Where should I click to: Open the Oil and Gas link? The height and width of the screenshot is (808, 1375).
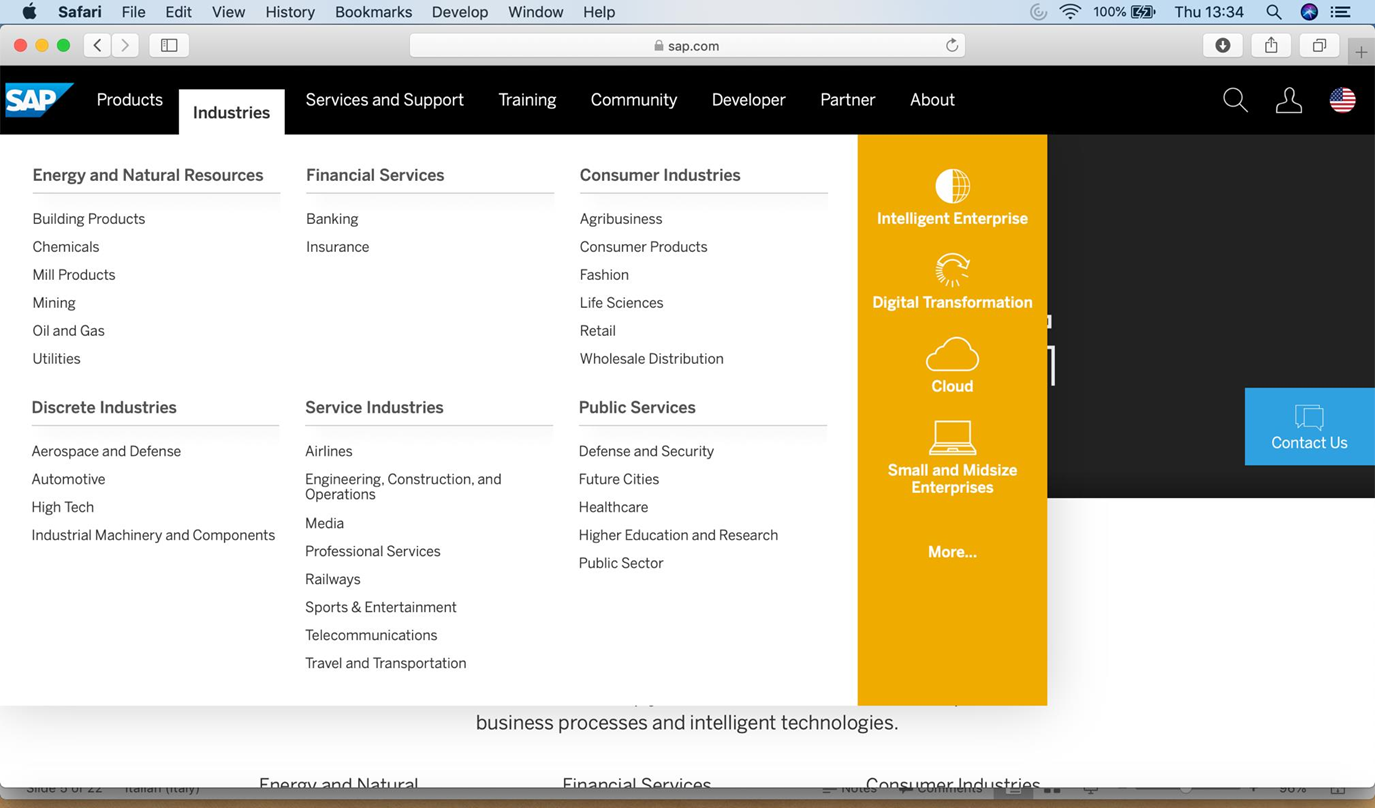coord(68,331)
